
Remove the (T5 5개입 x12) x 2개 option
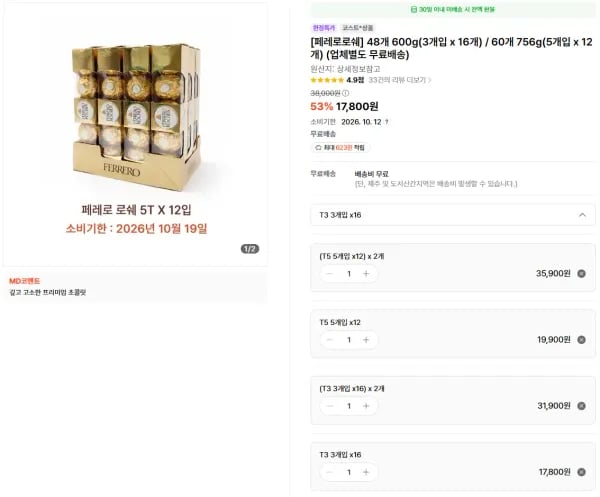[x=581, y=274]
